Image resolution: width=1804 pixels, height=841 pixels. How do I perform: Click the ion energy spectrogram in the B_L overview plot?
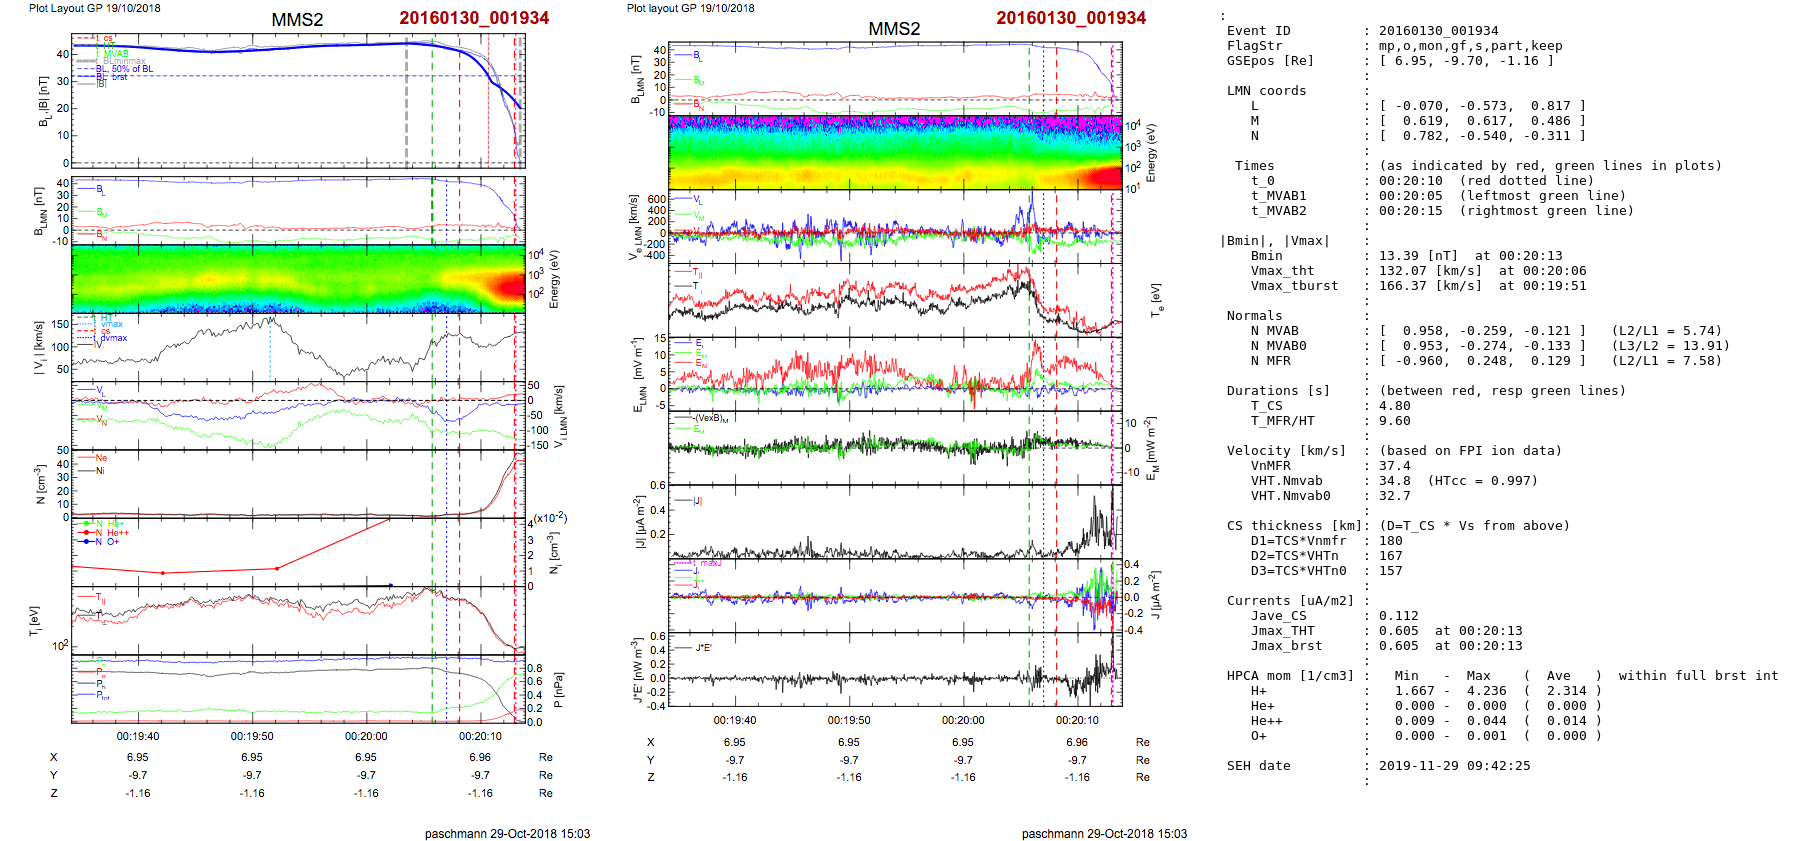(298, 280)
